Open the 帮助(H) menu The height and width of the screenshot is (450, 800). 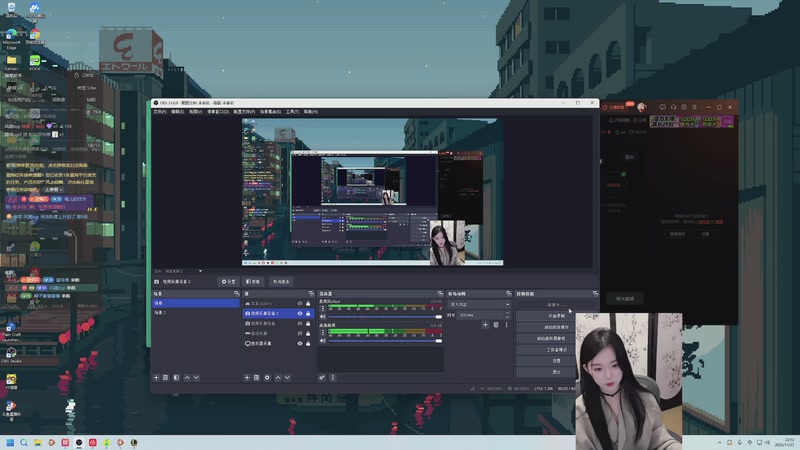point(311,112)
